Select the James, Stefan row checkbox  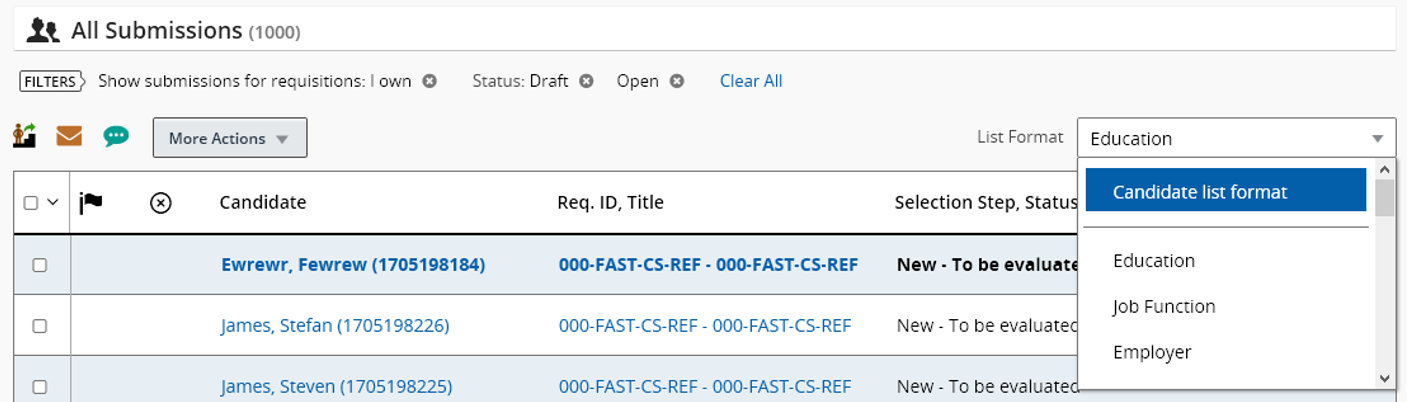click(x=40, y=326)
